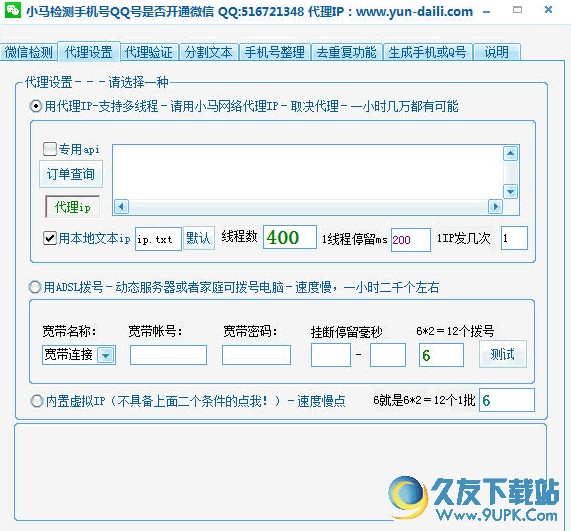Click the 线程数 field showing 400
The image size is (571, 531).
[290, 237]
